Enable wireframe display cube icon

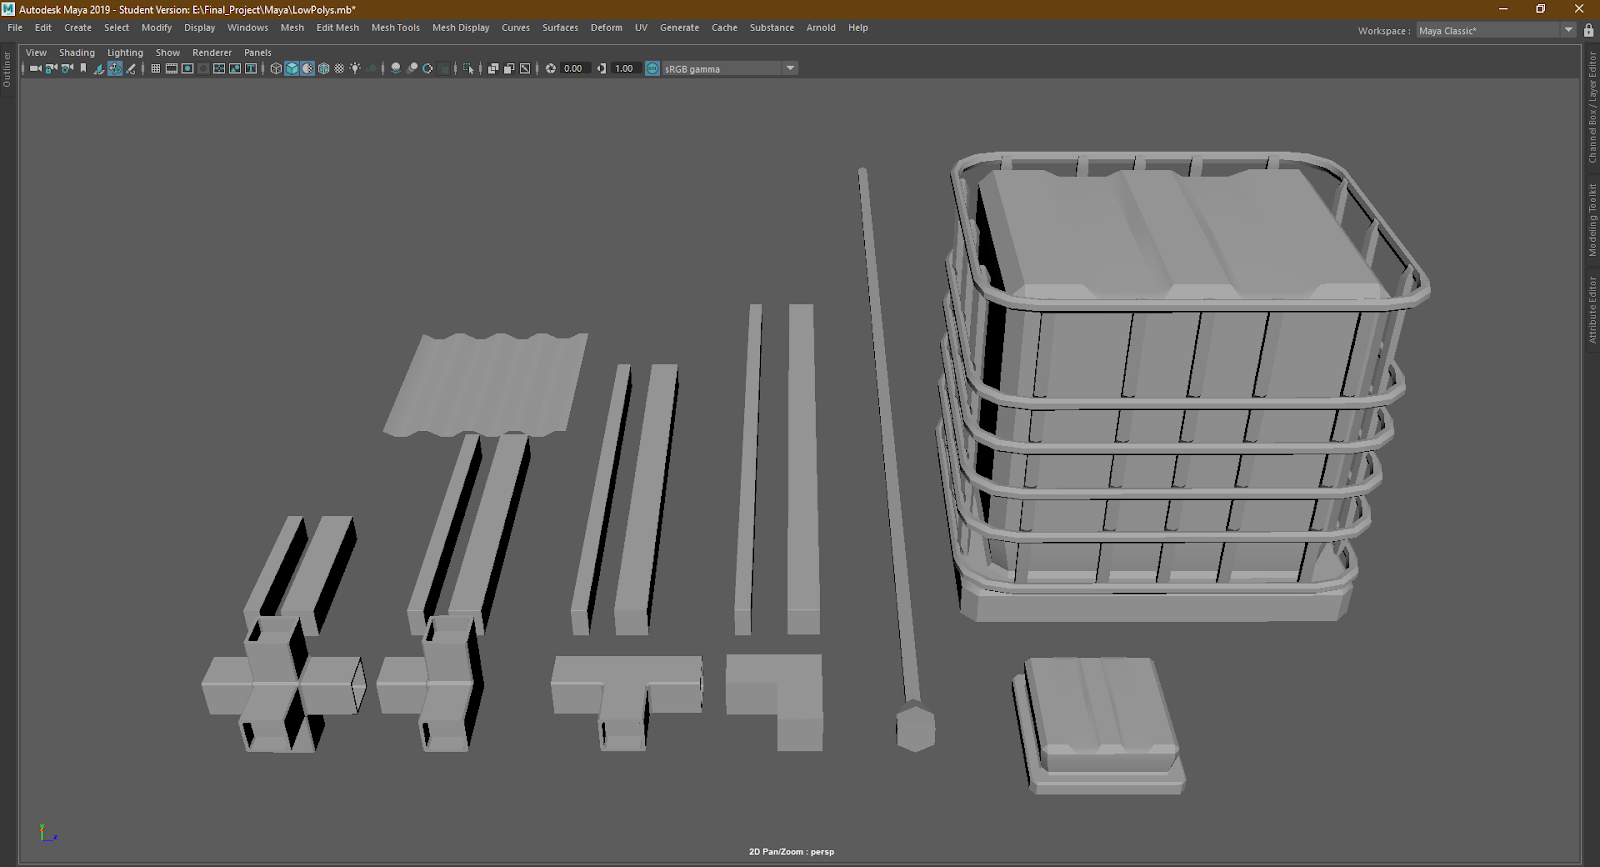point(276,69)
